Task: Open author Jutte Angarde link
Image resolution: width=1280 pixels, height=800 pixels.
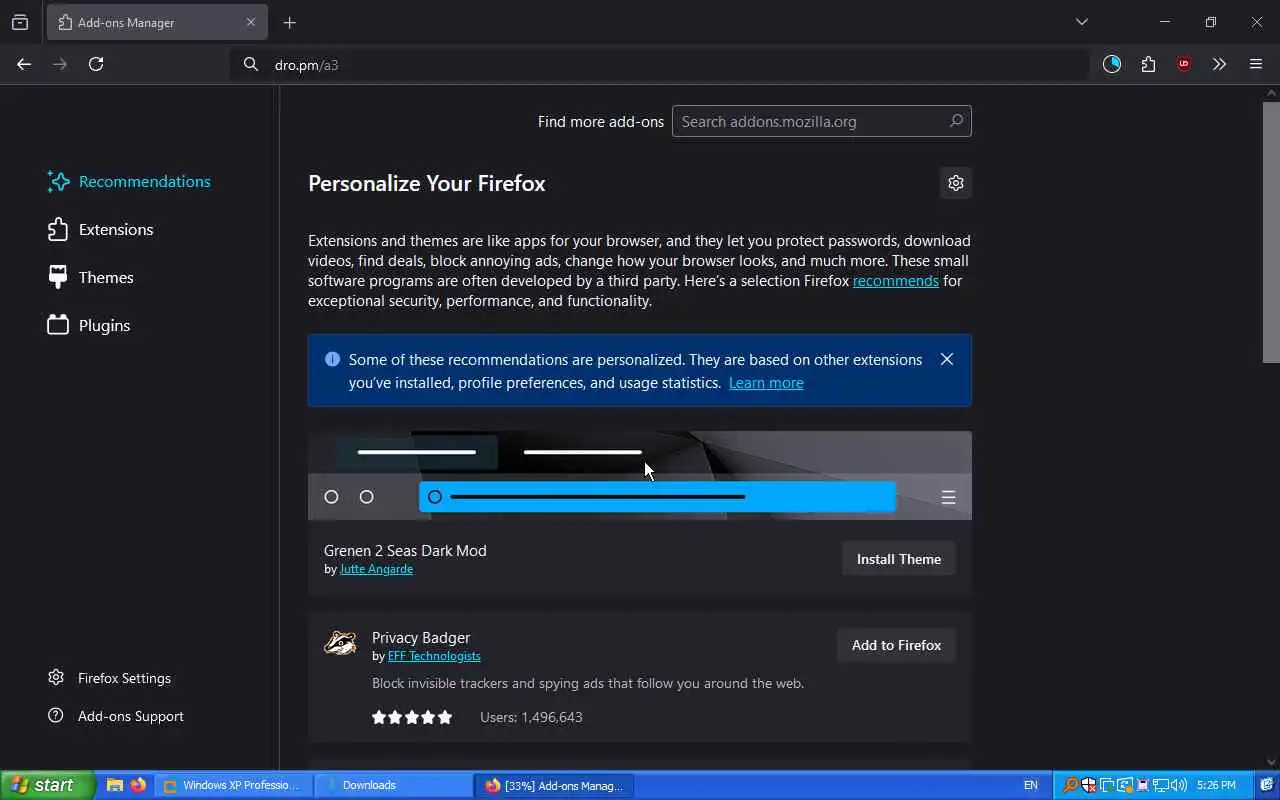Action: click(x=376, y=569)
